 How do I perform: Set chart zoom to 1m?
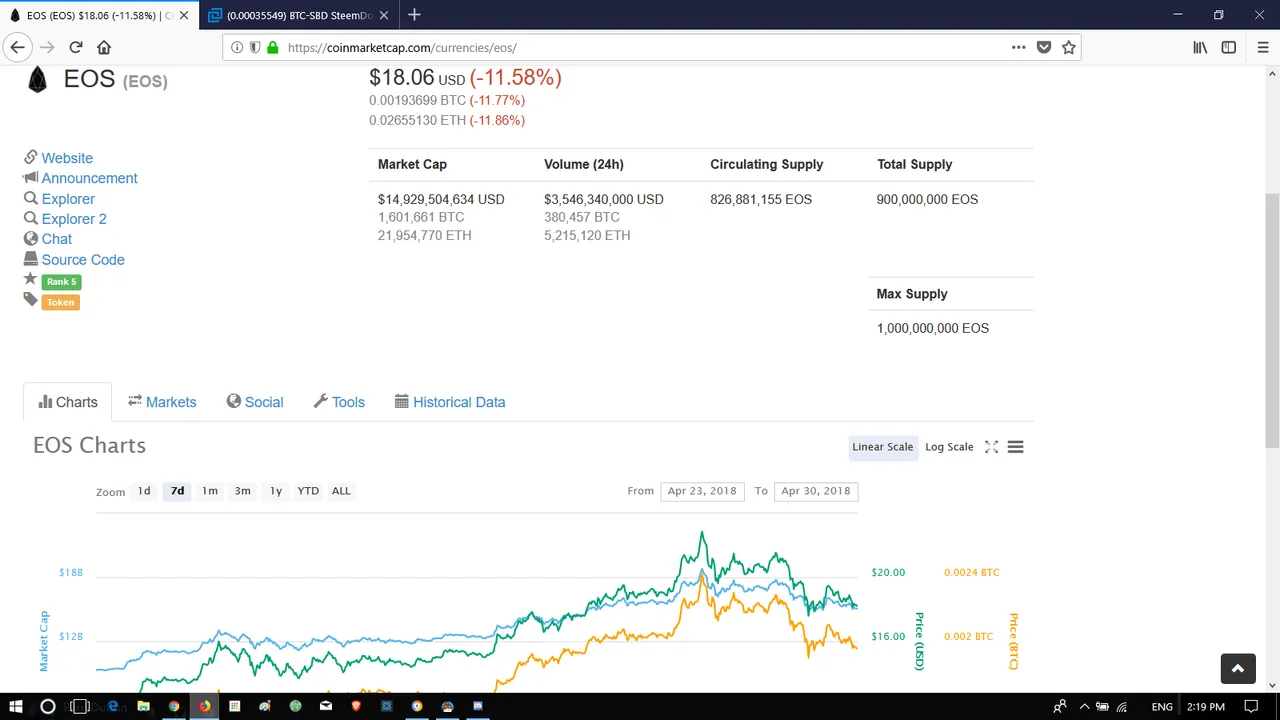(x=210, y=491)
